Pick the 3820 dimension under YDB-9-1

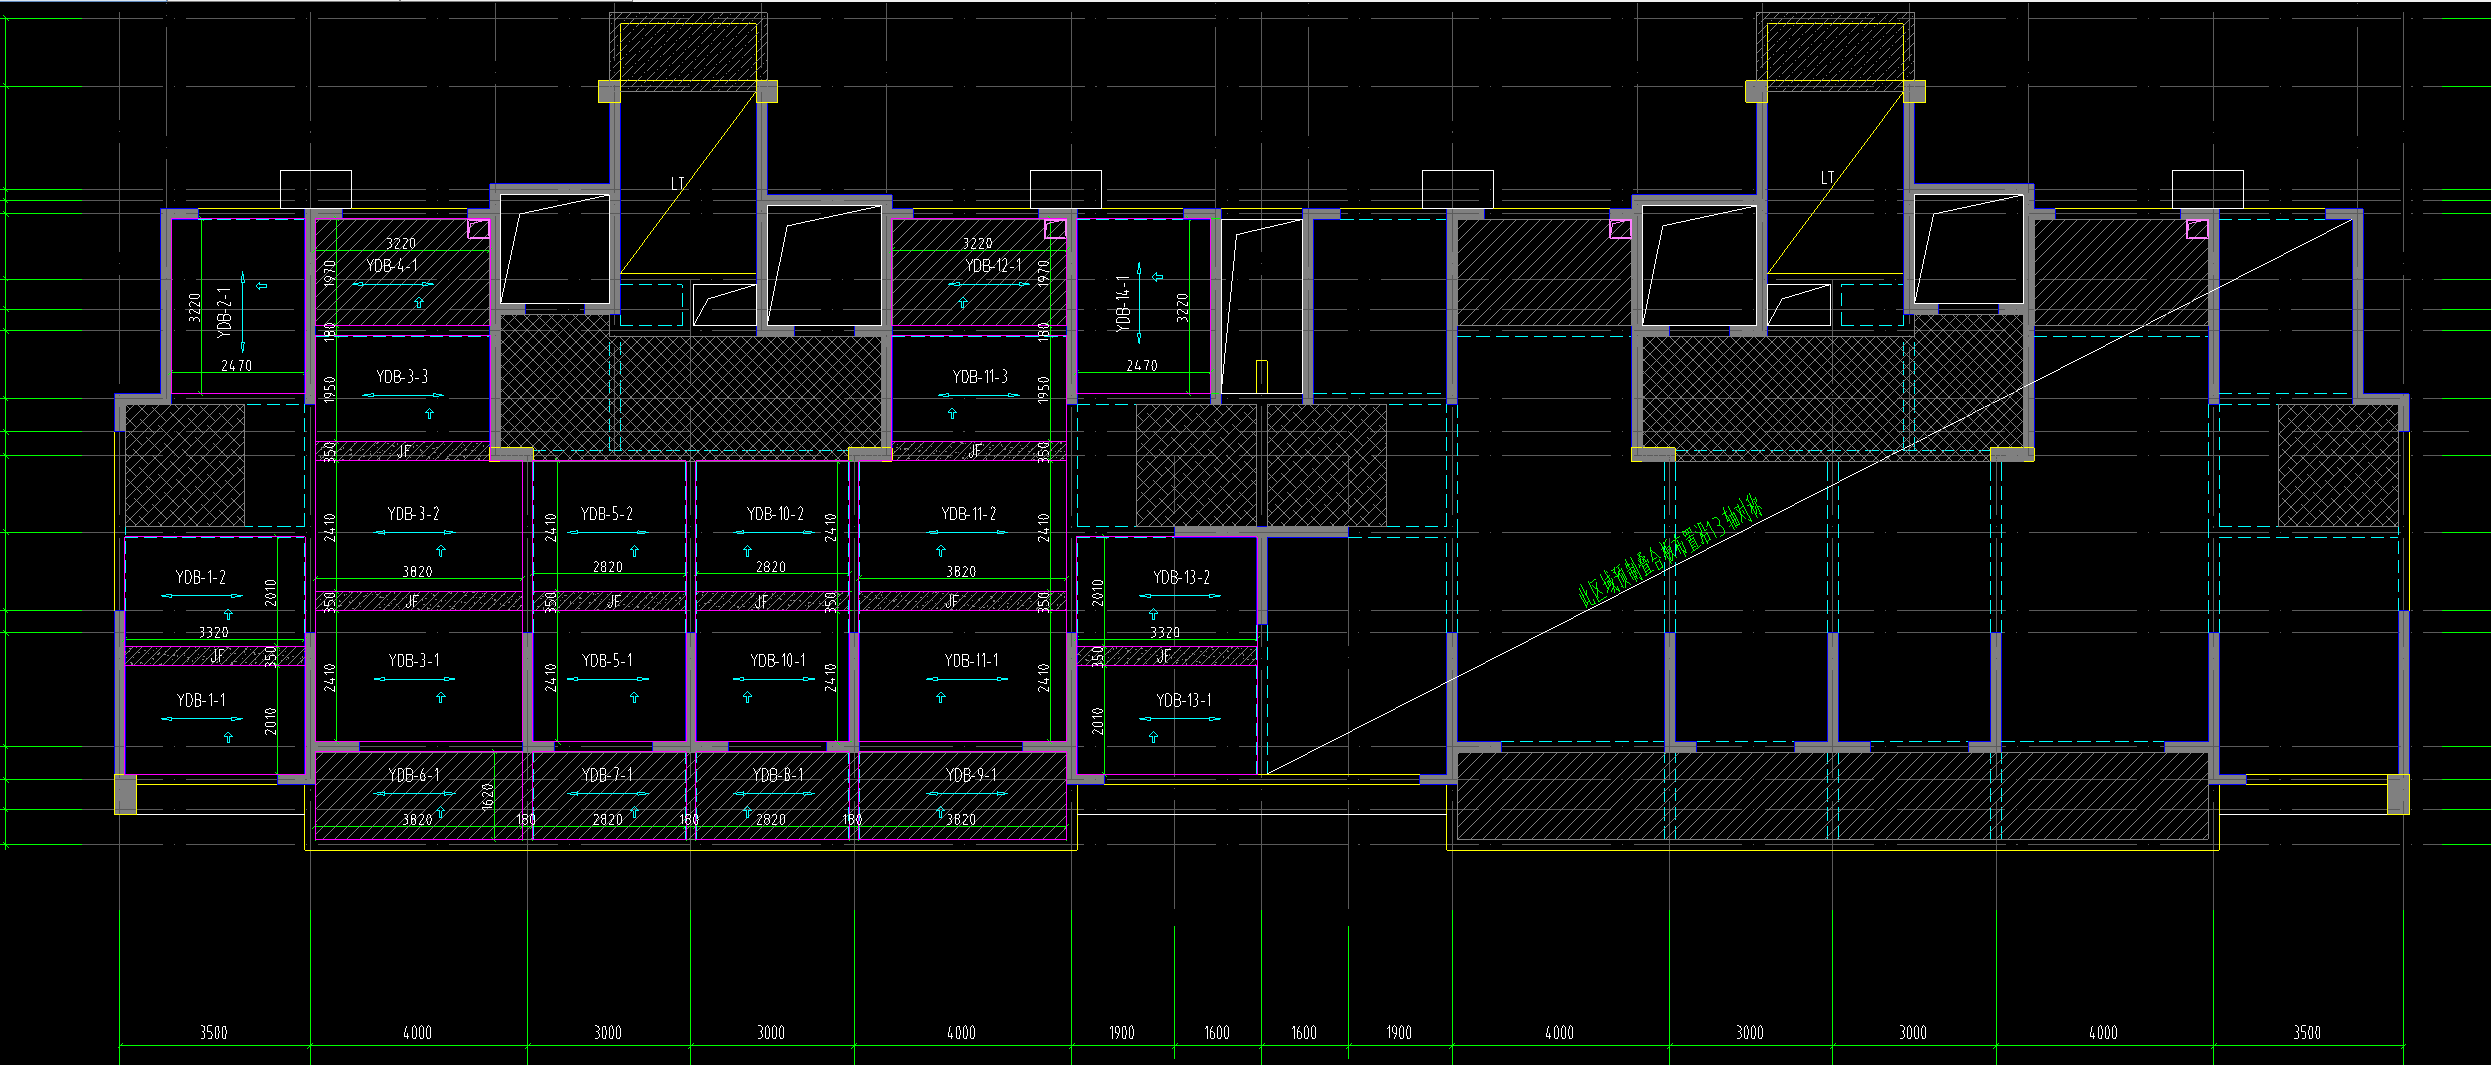click(x=961, y=820)
